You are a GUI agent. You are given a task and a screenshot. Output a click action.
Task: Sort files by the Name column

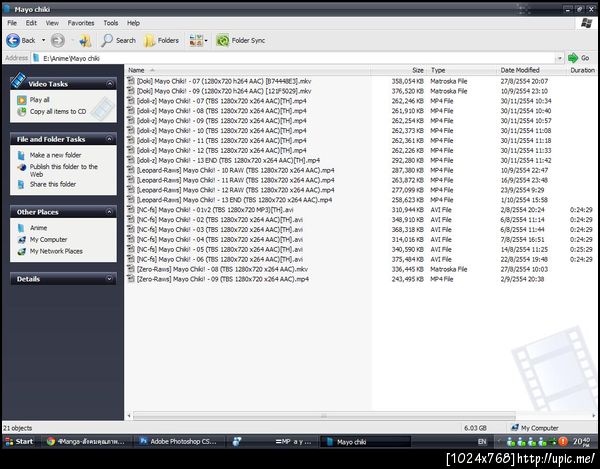pos(247,70)
